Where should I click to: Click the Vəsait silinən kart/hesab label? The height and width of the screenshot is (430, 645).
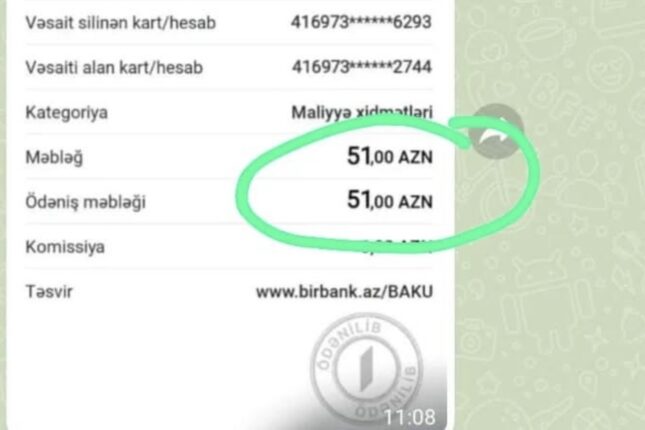click(x=121, y=23)
